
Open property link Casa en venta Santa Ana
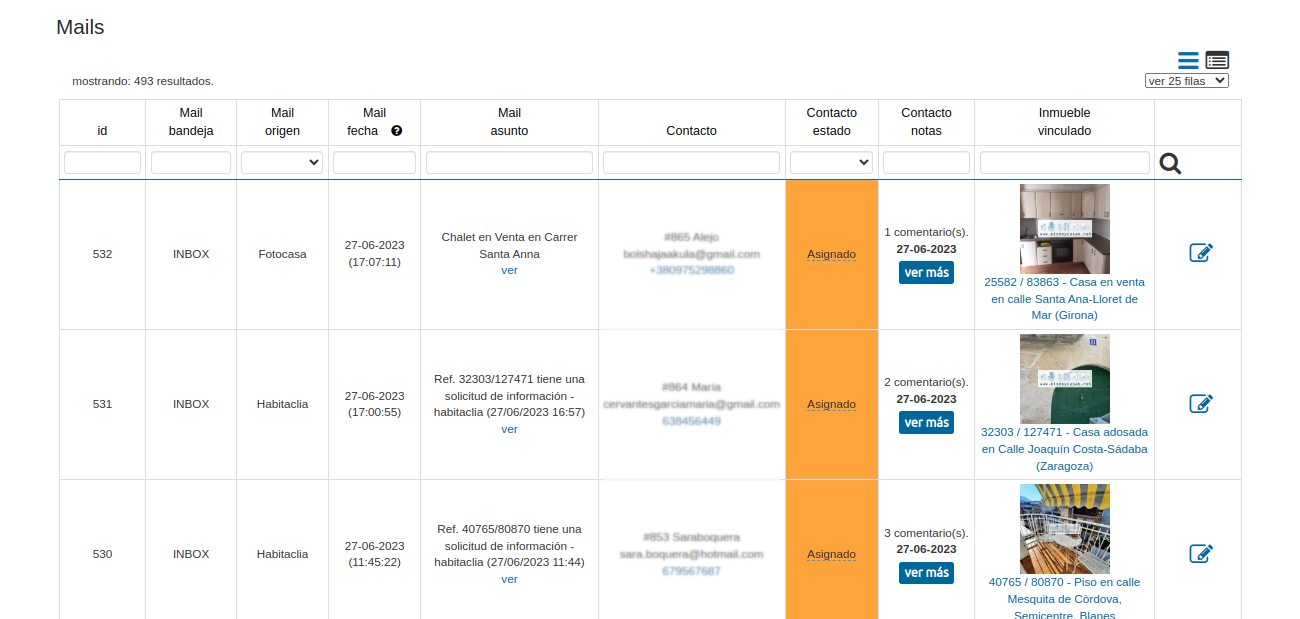tap(1064, 298)
